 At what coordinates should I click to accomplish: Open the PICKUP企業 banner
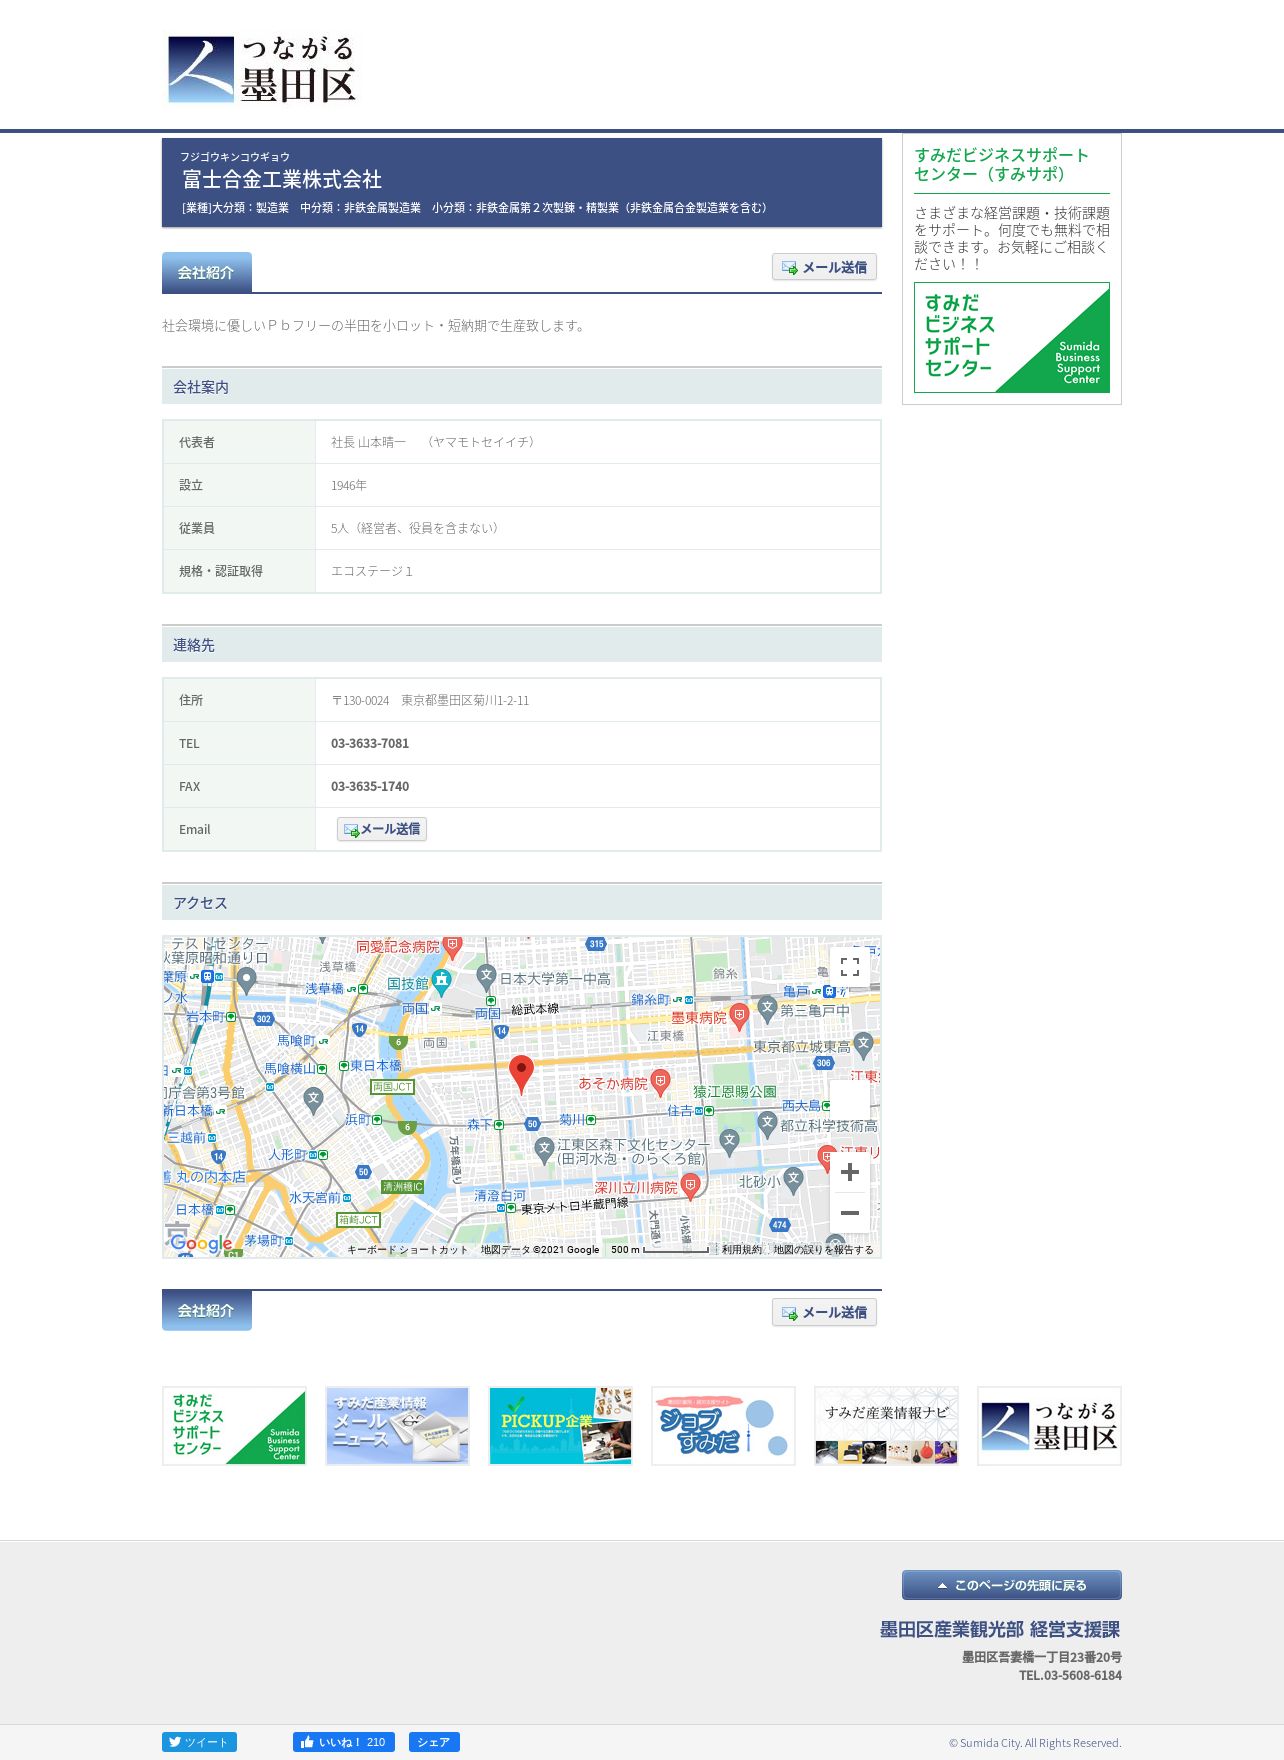pyautogui.click(x=560, y=1426)
